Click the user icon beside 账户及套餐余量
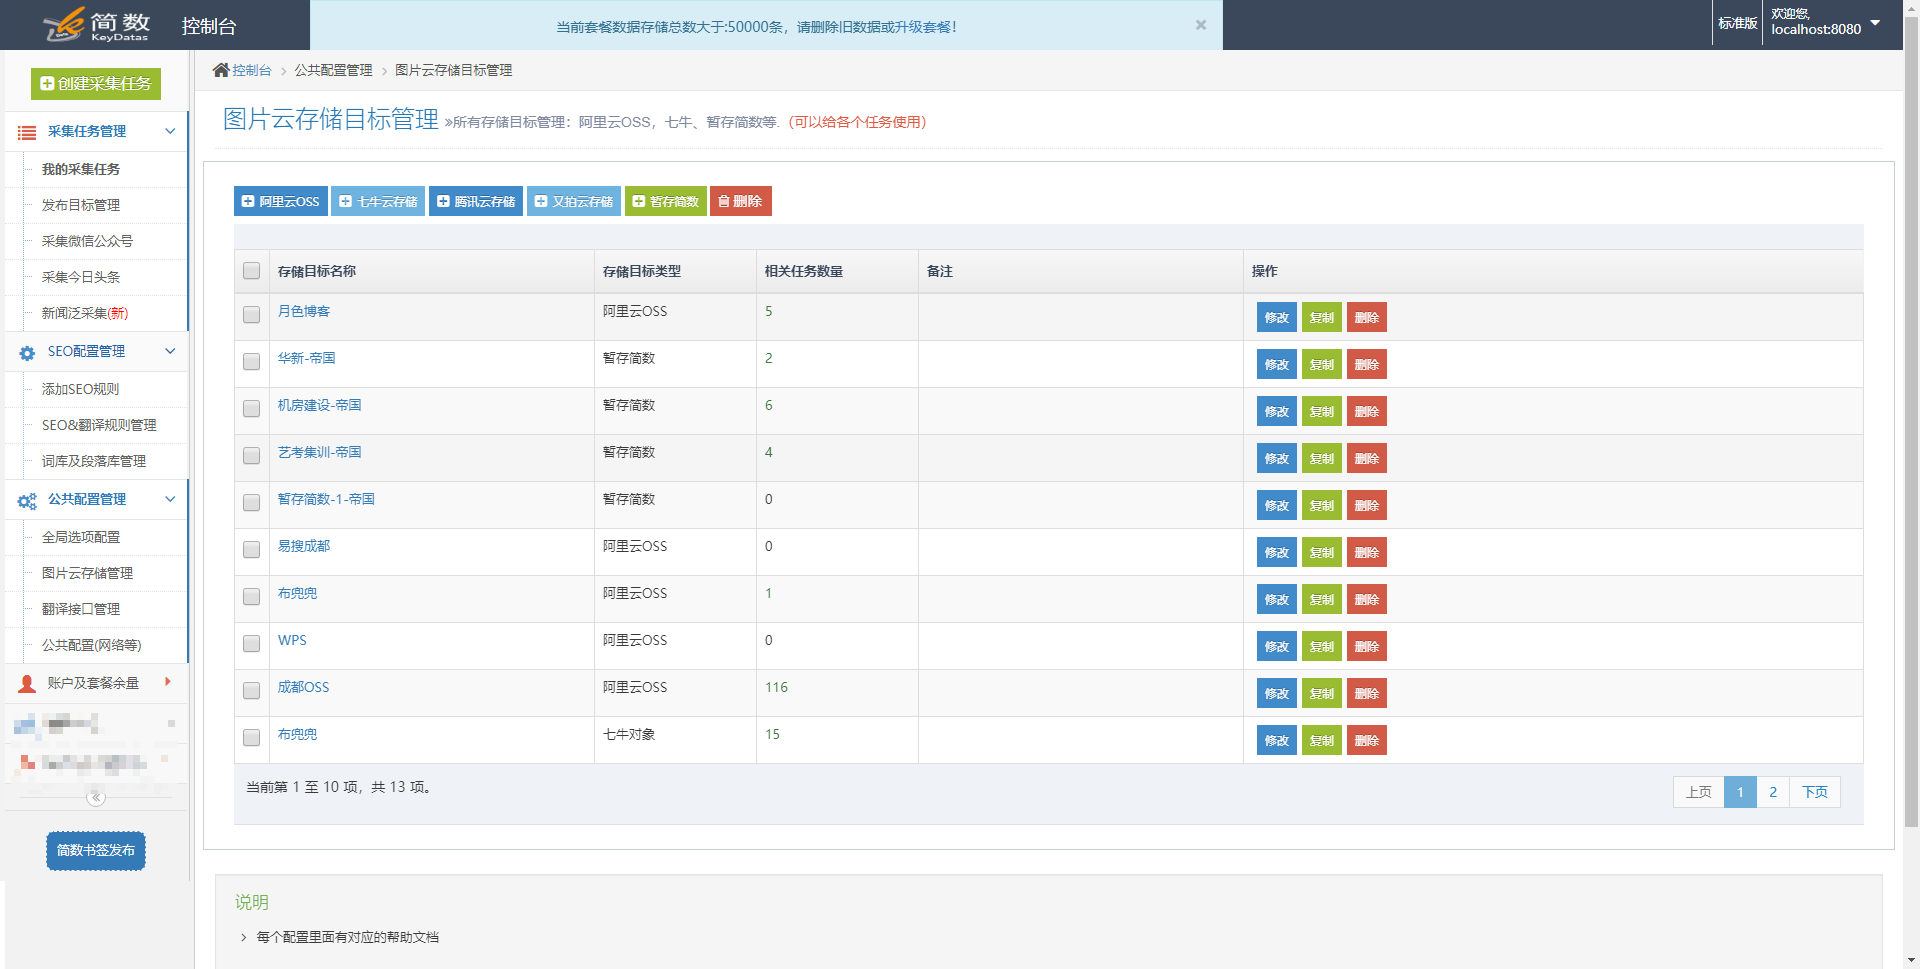 [x=27, y=684]
